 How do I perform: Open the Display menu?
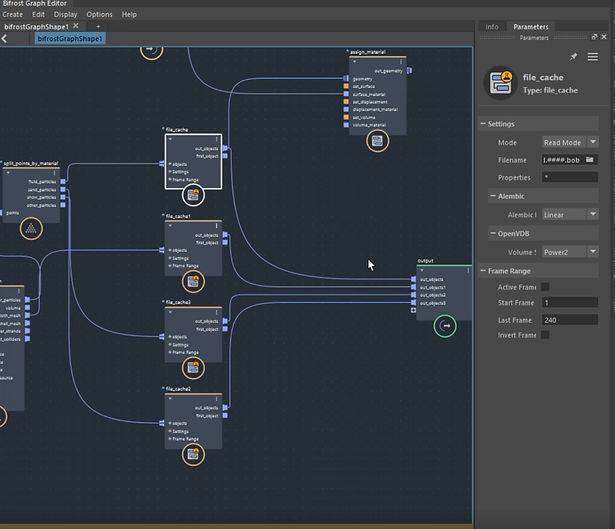66,15
